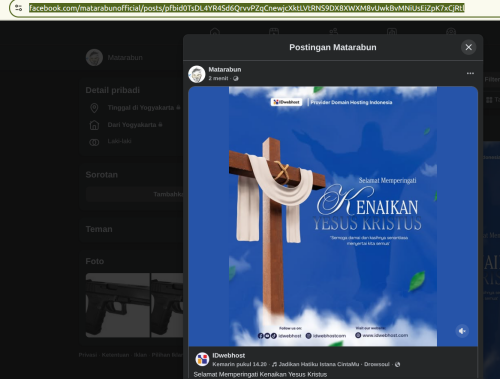Click the Privasi footer link
The width and height of the screenshot is (500, 379).
coord(88,355)
